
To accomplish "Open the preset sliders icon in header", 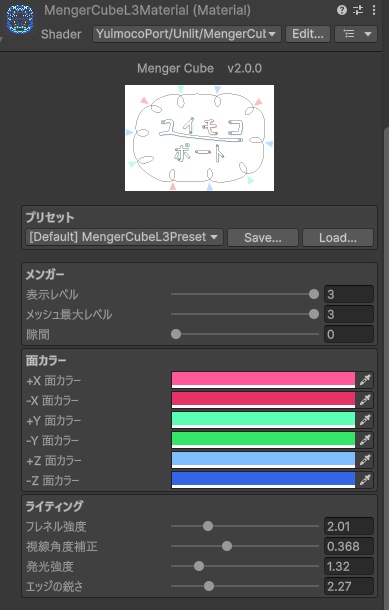I will [358, 10].
